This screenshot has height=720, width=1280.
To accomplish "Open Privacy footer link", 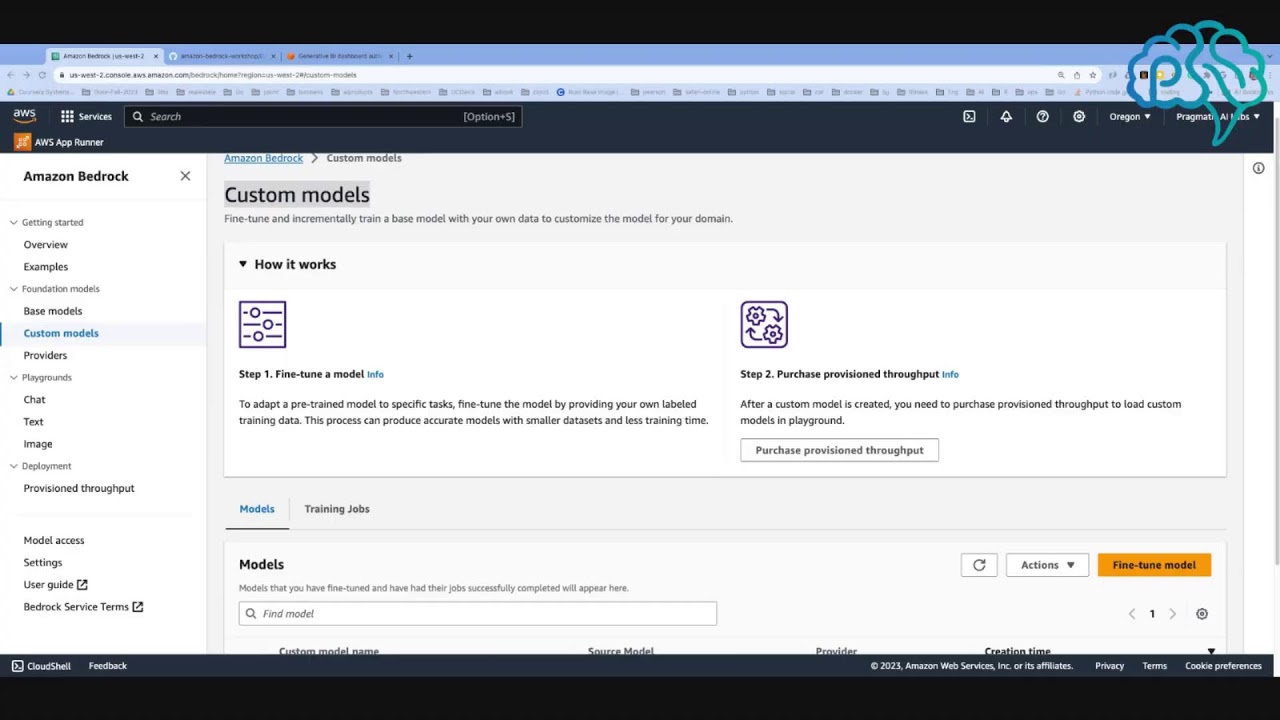I will click(1109, 666).
